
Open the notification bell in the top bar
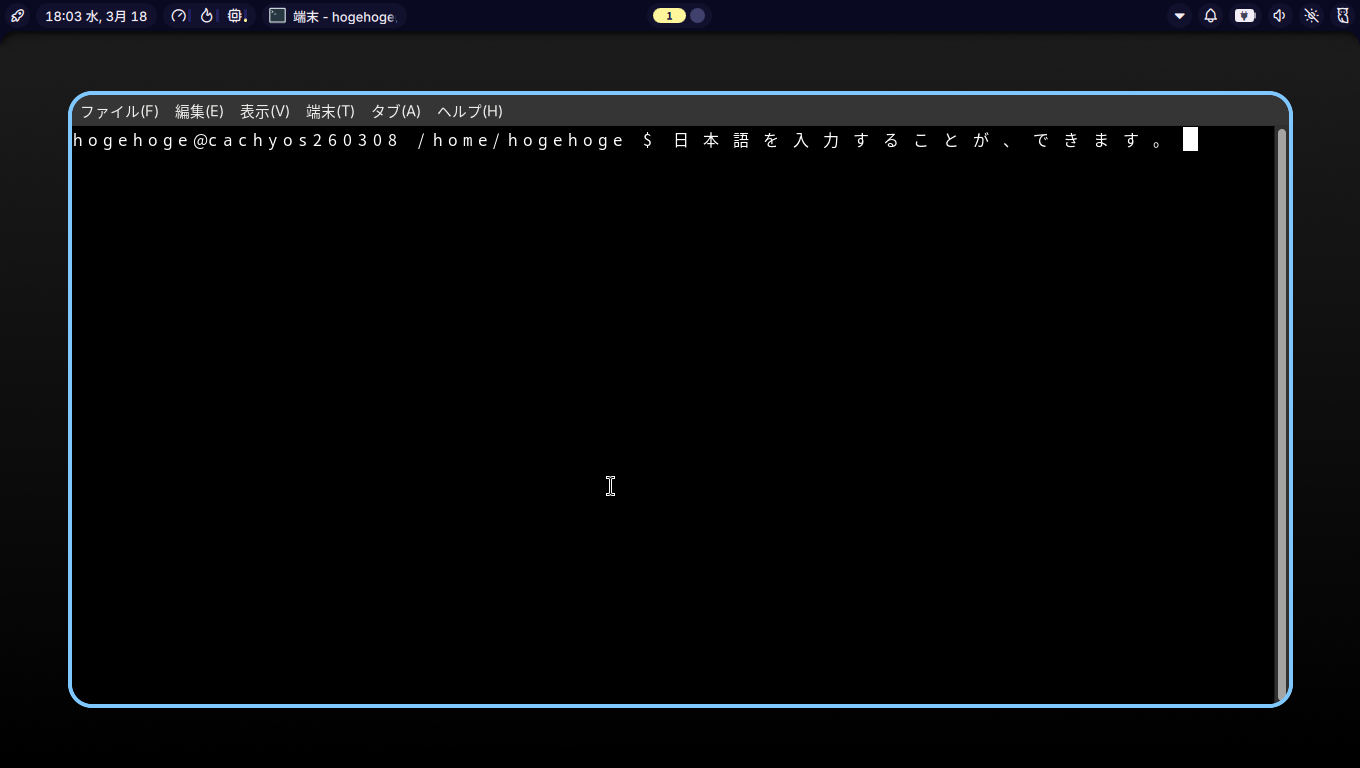[x=1211, y=16]
